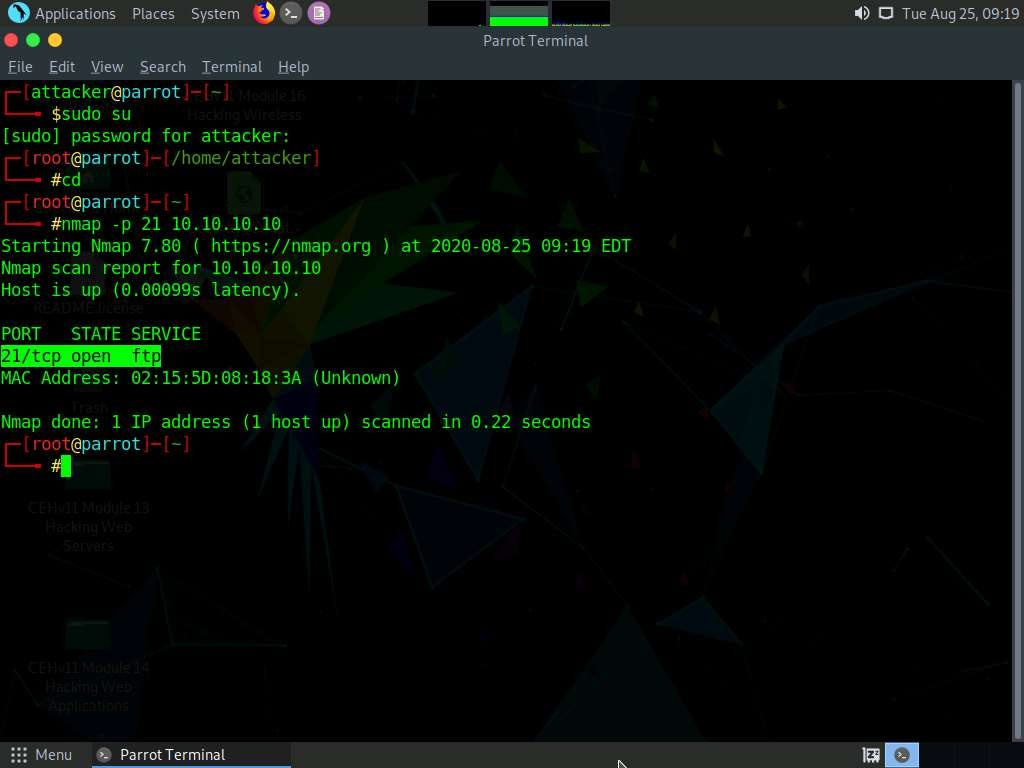
Task: Open the File menu
Action: pos(20,67)
